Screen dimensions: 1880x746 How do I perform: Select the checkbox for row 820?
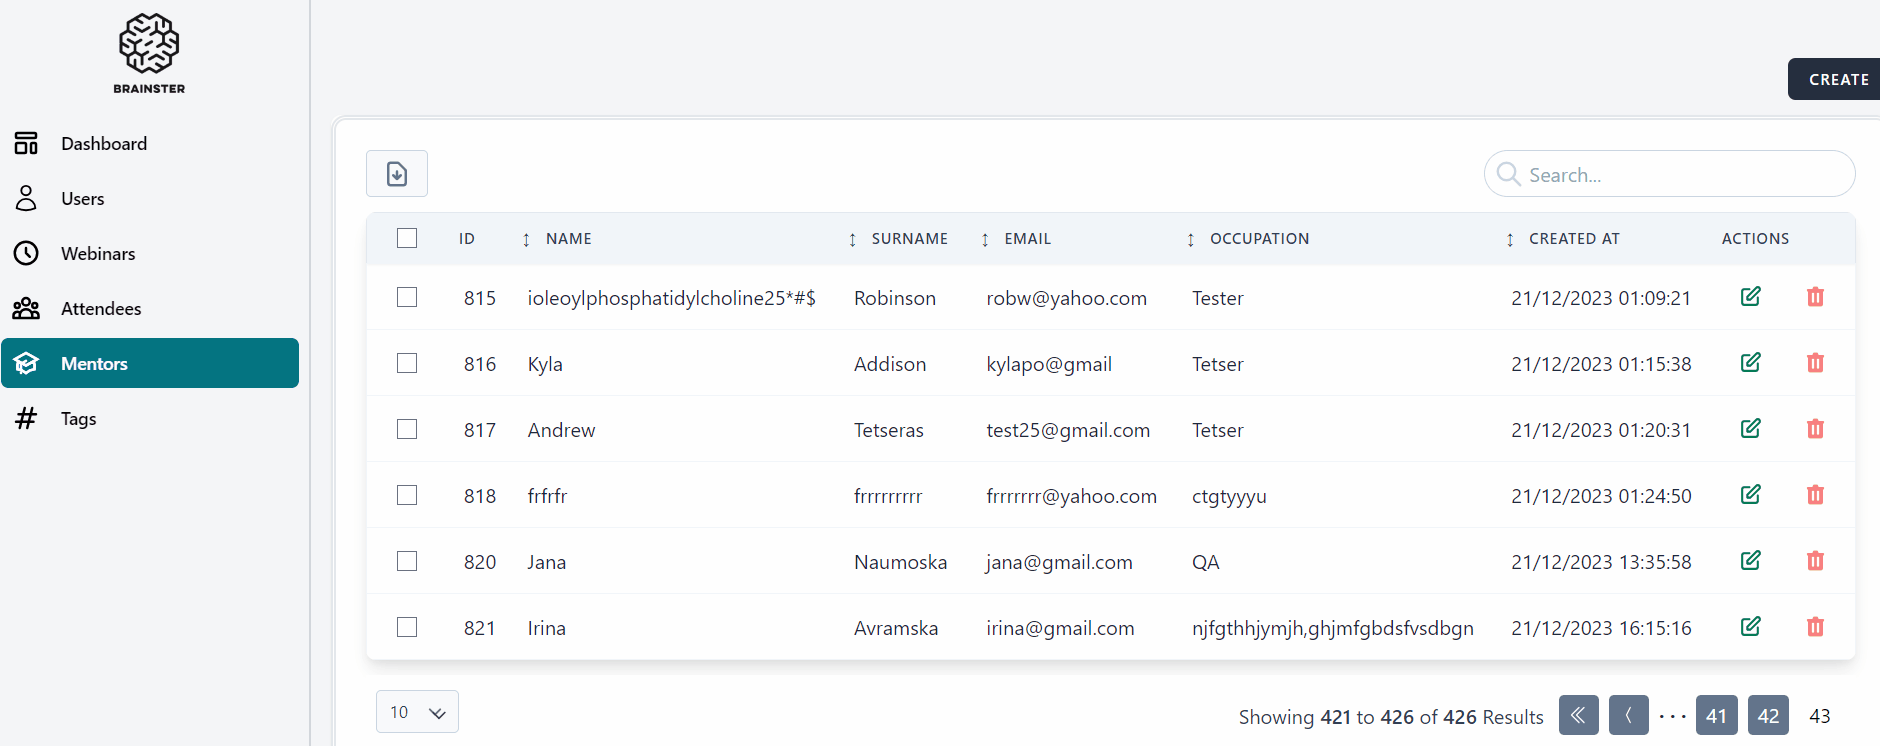[x=407, y=561]
